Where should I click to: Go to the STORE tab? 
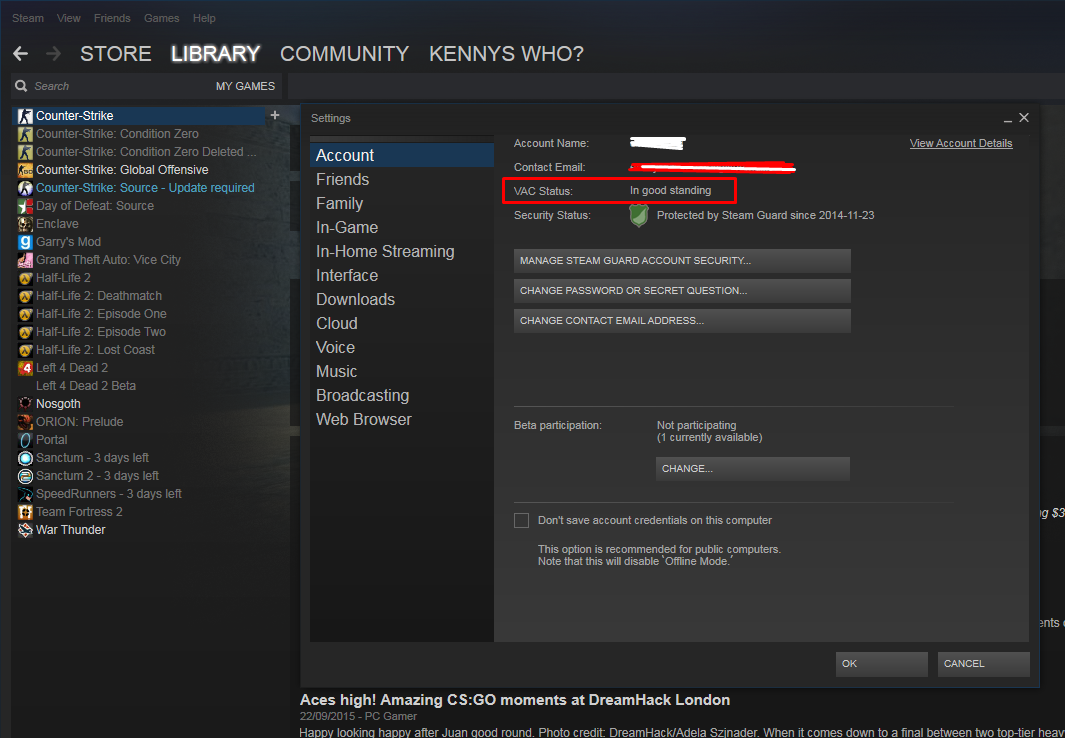tap(115, 54)
